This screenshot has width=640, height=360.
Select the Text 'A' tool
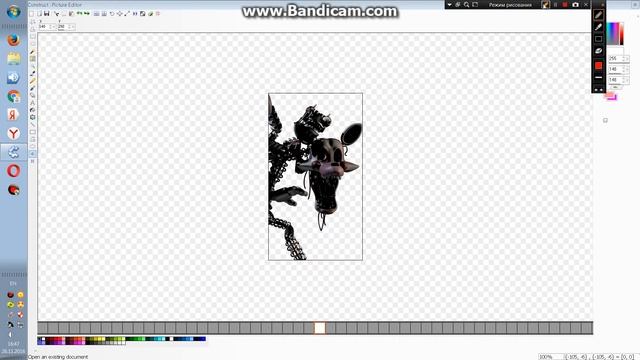coord(32,103)
